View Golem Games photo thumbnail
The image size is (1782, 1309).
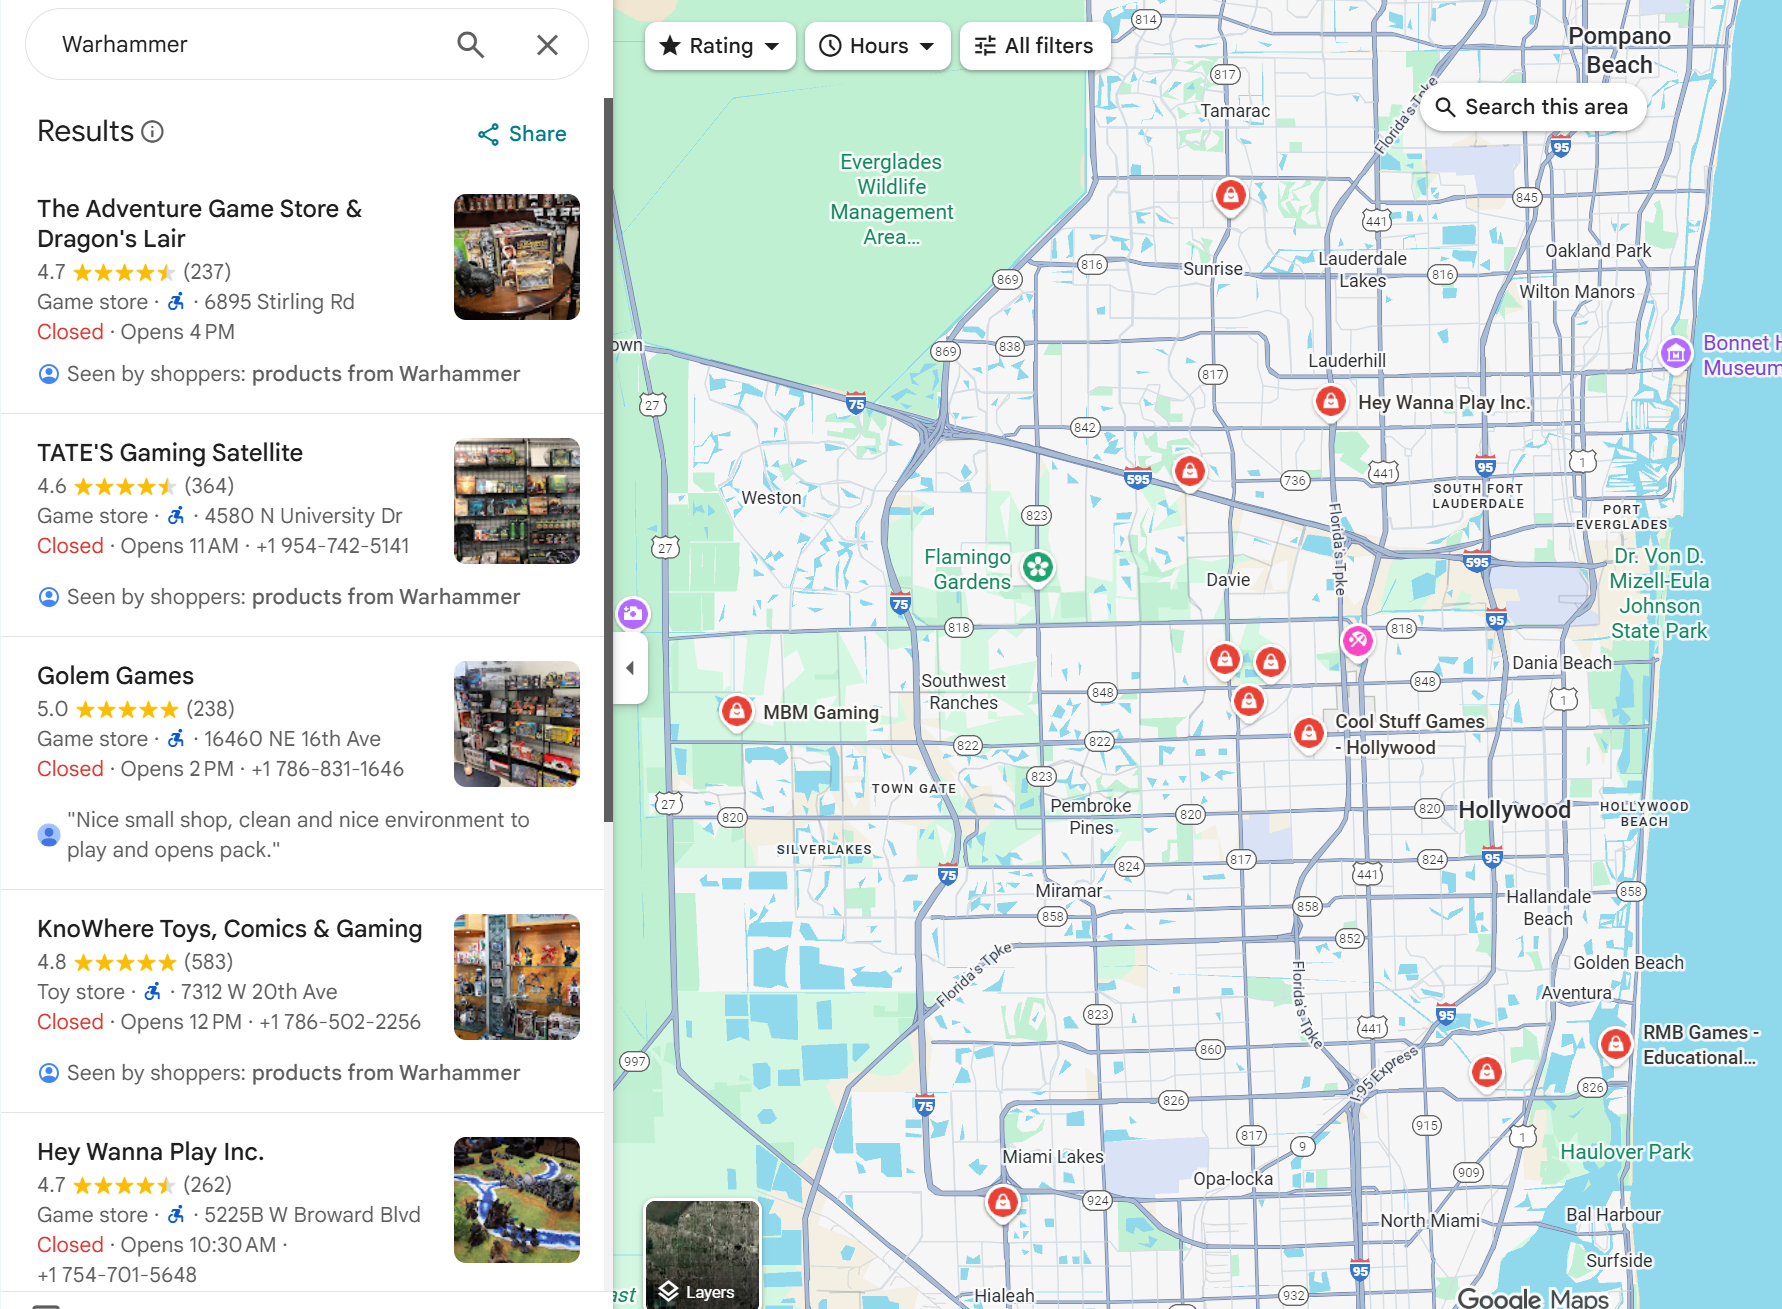[517, 724]
